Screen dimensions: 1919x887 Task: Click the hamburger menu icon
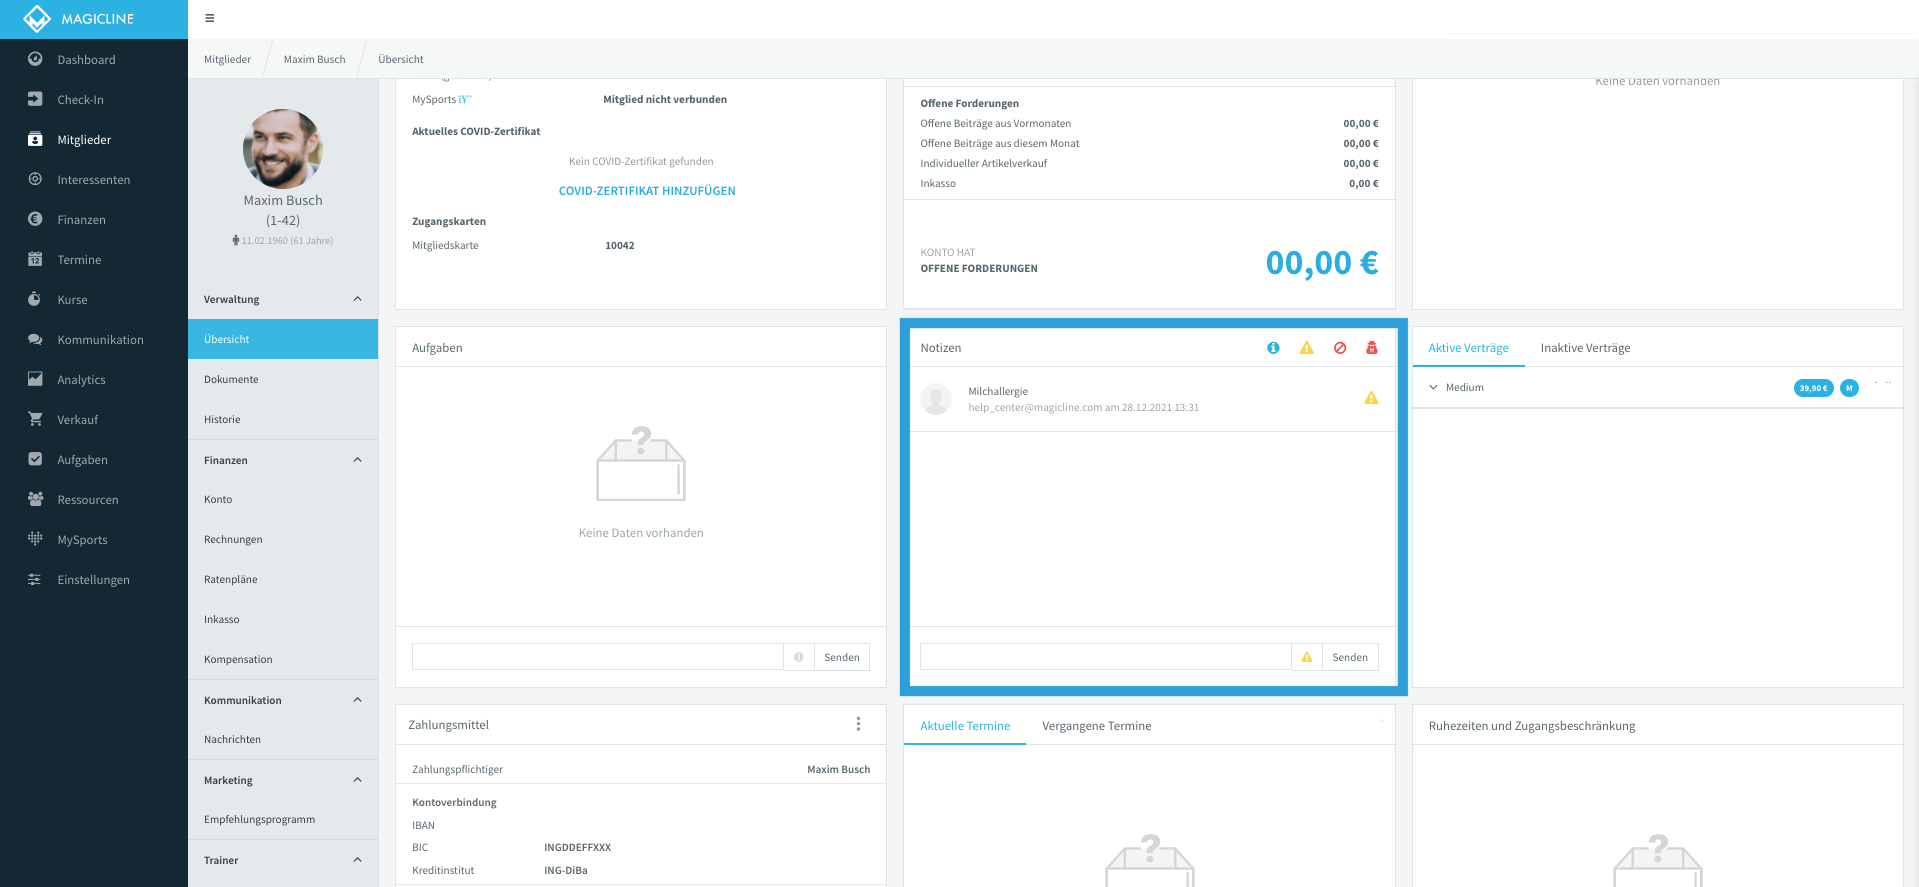(x=209, y=18)
